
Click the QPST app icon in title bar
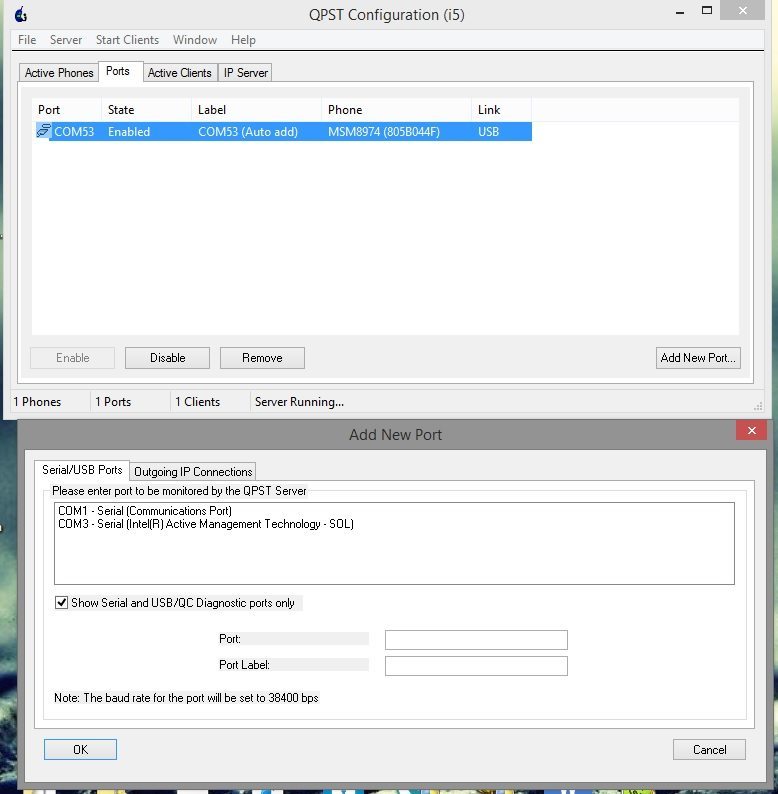tap(19, 15)
